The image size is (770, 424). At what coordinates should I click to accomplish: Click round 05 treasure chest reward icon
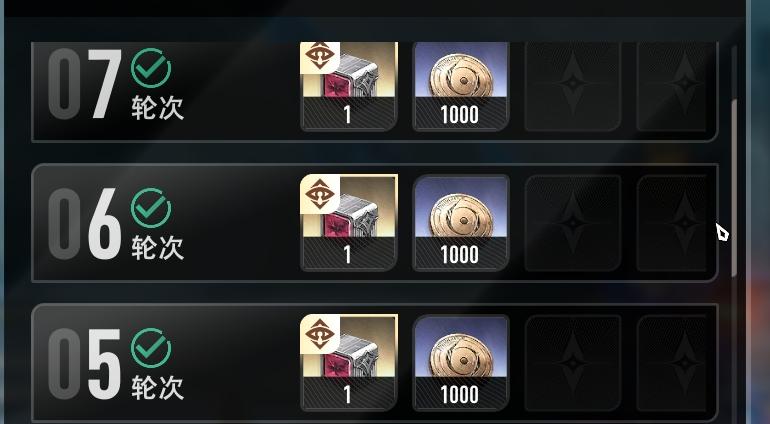coord(349,363)
